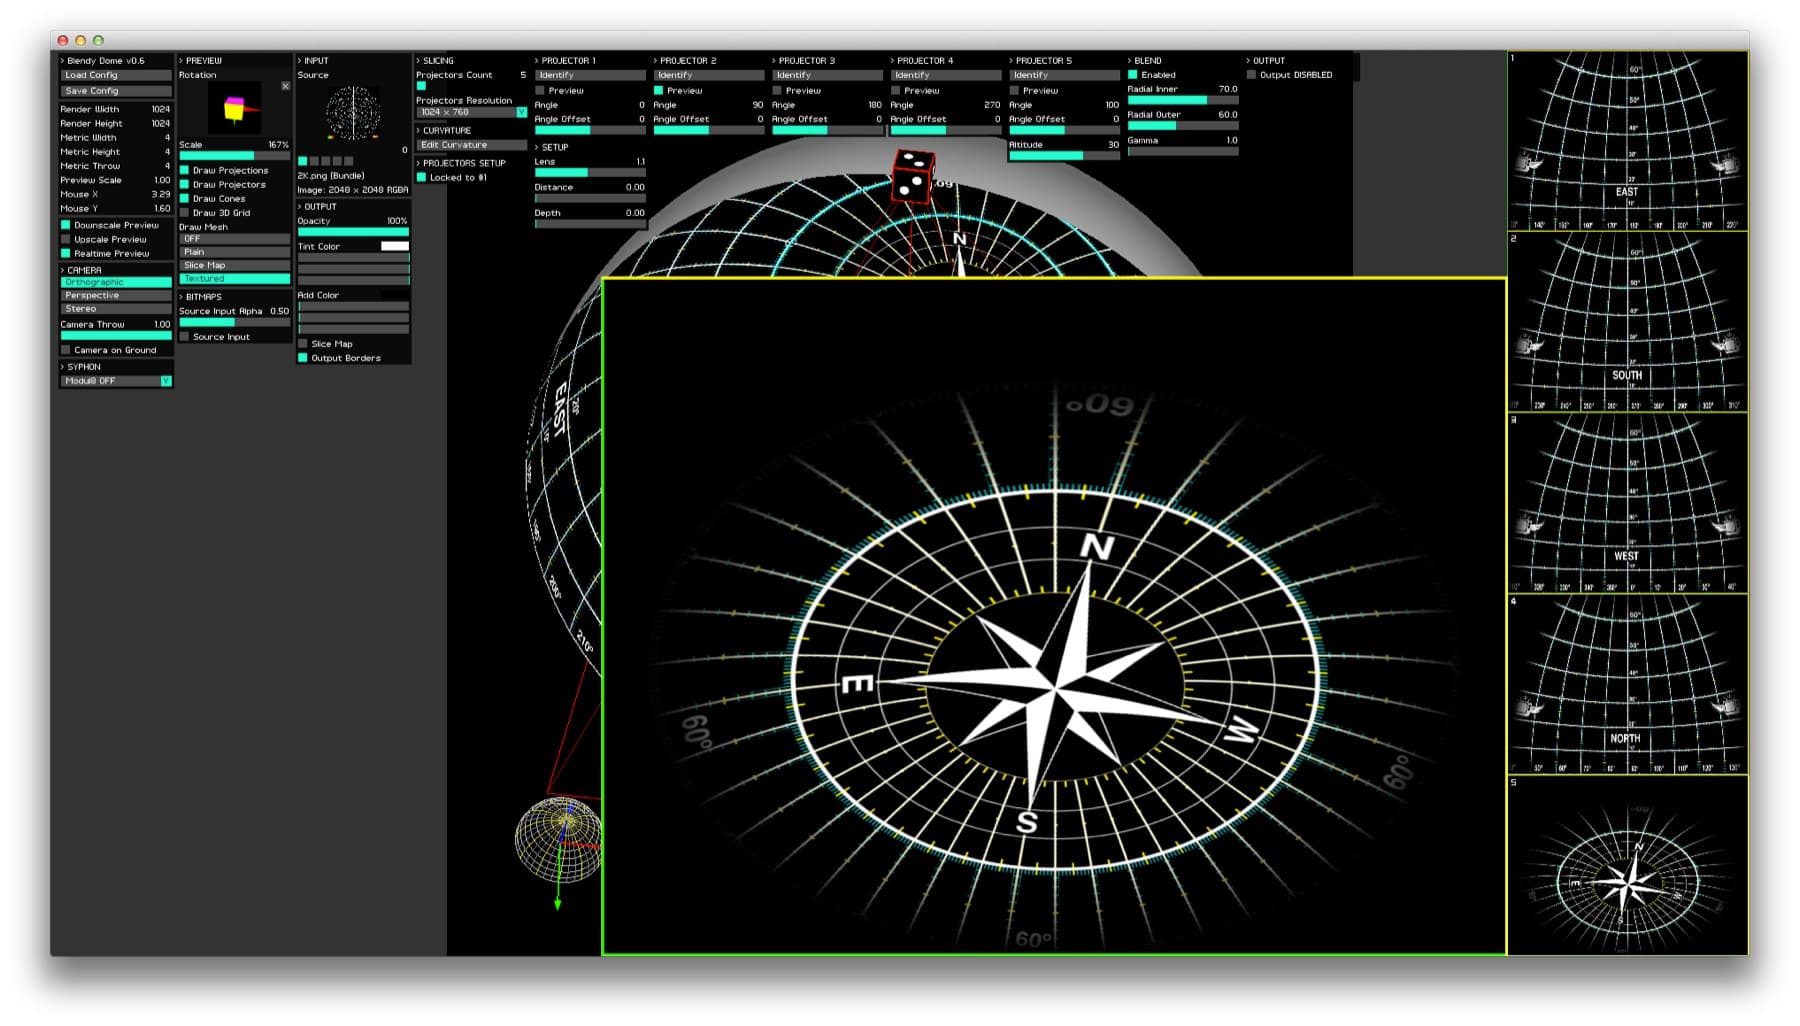This screenshot has width=1800, height=1026.
Task: Toggle Blend Enabled checkbox
Action: (1133, 74)
